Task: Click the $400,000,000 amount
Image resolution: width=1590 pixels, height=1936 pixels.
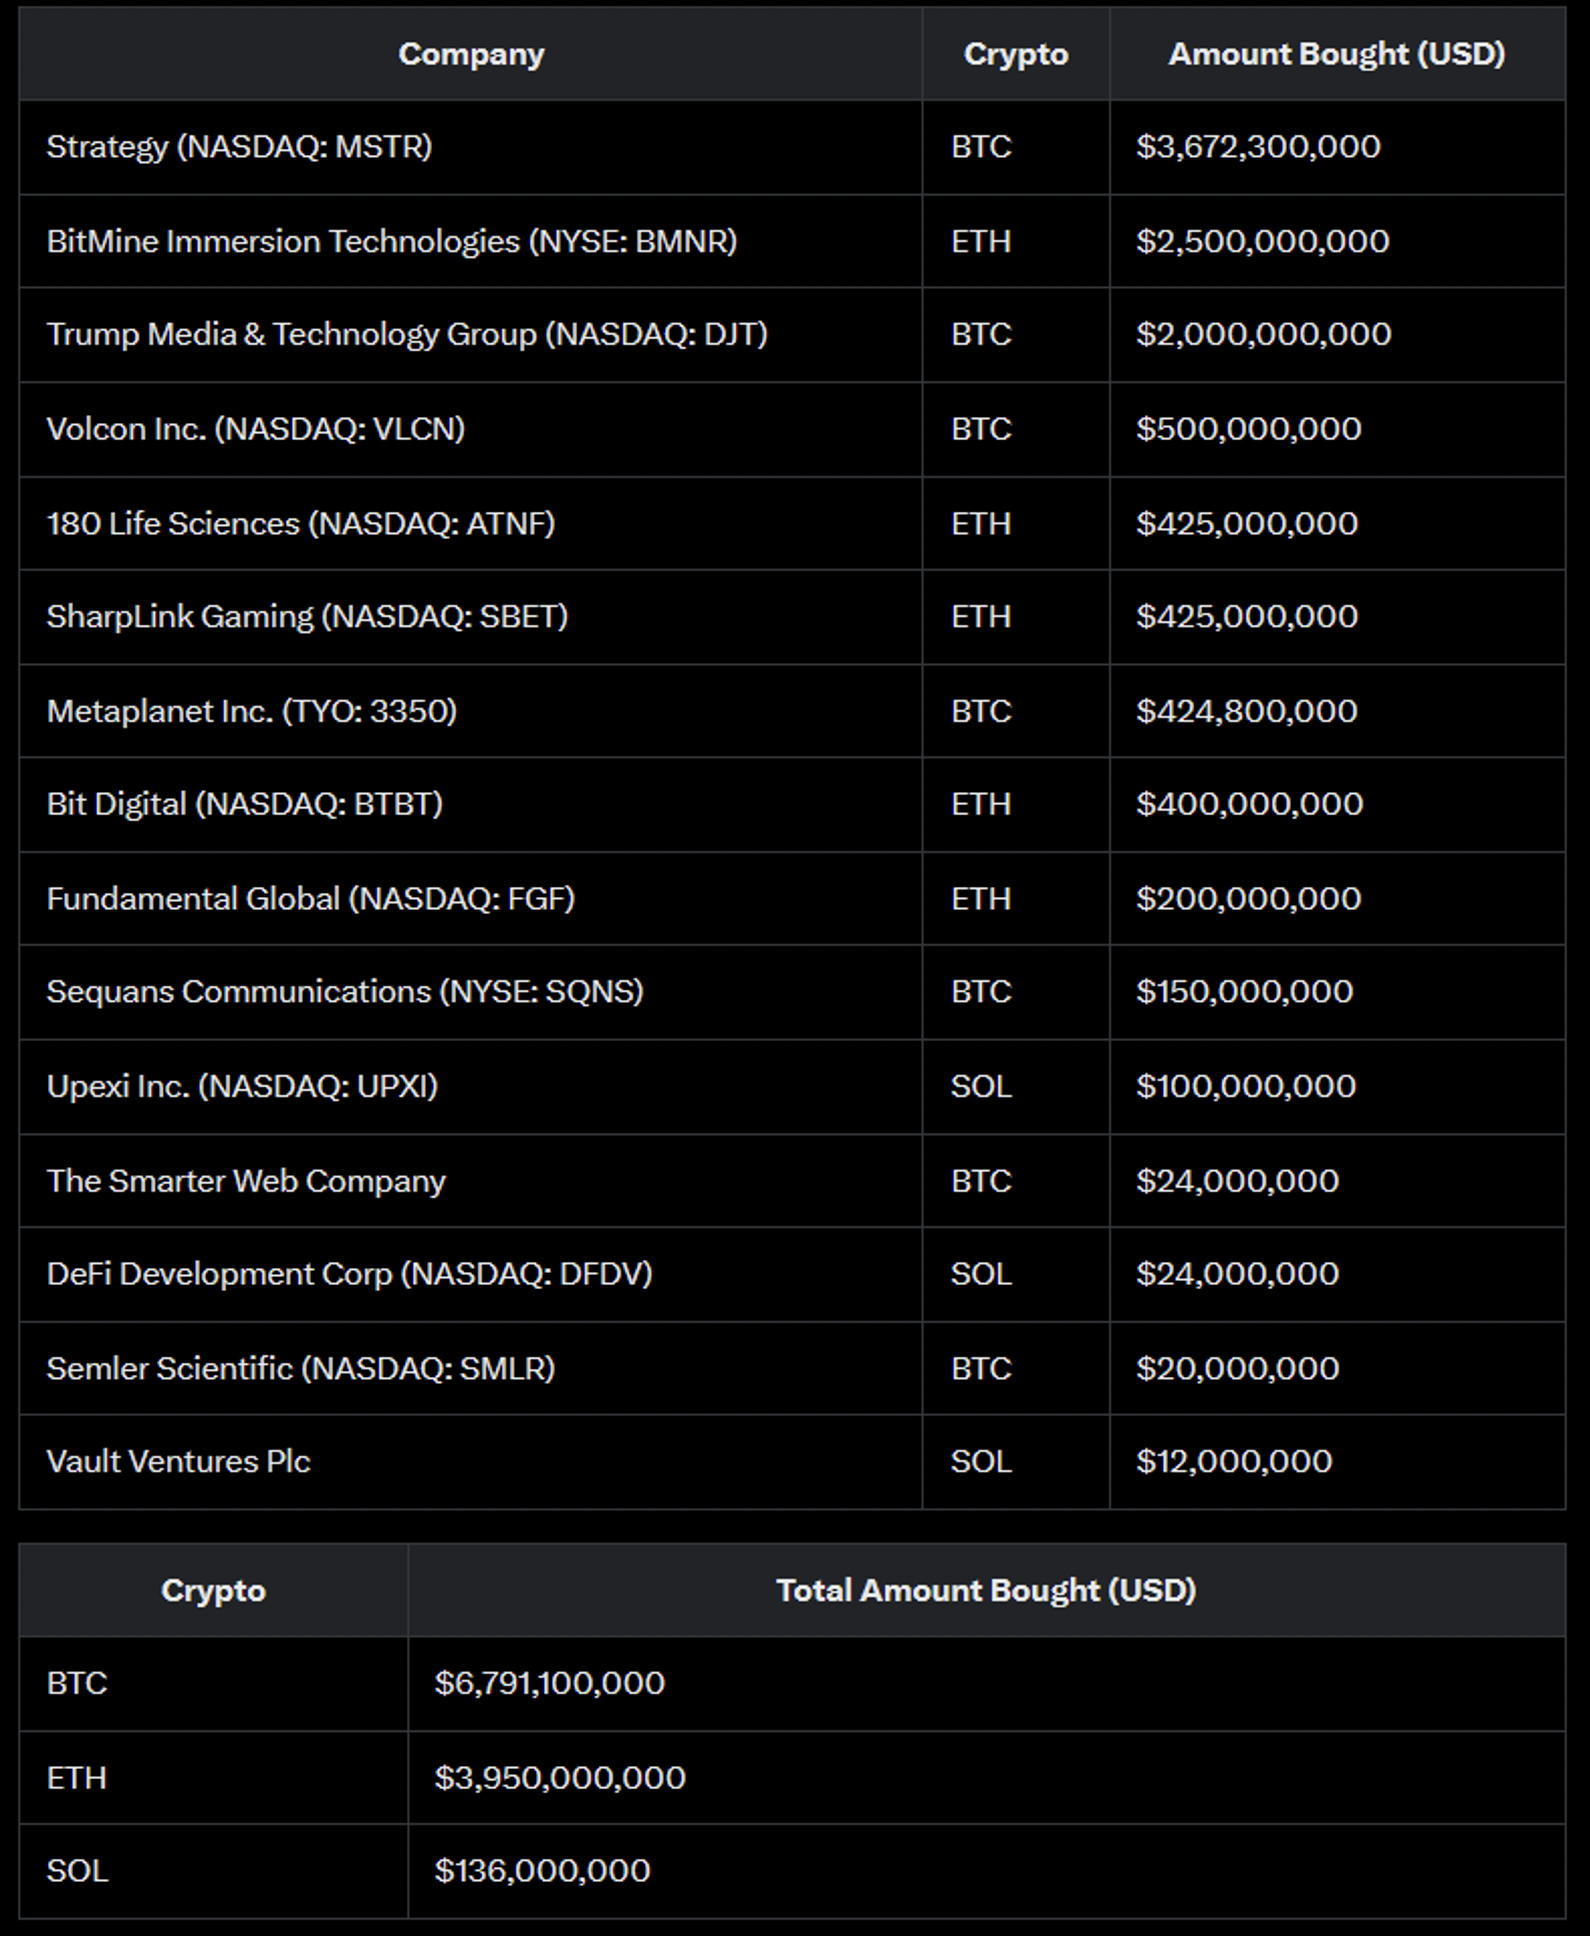Action: (x=1249, y=804)
